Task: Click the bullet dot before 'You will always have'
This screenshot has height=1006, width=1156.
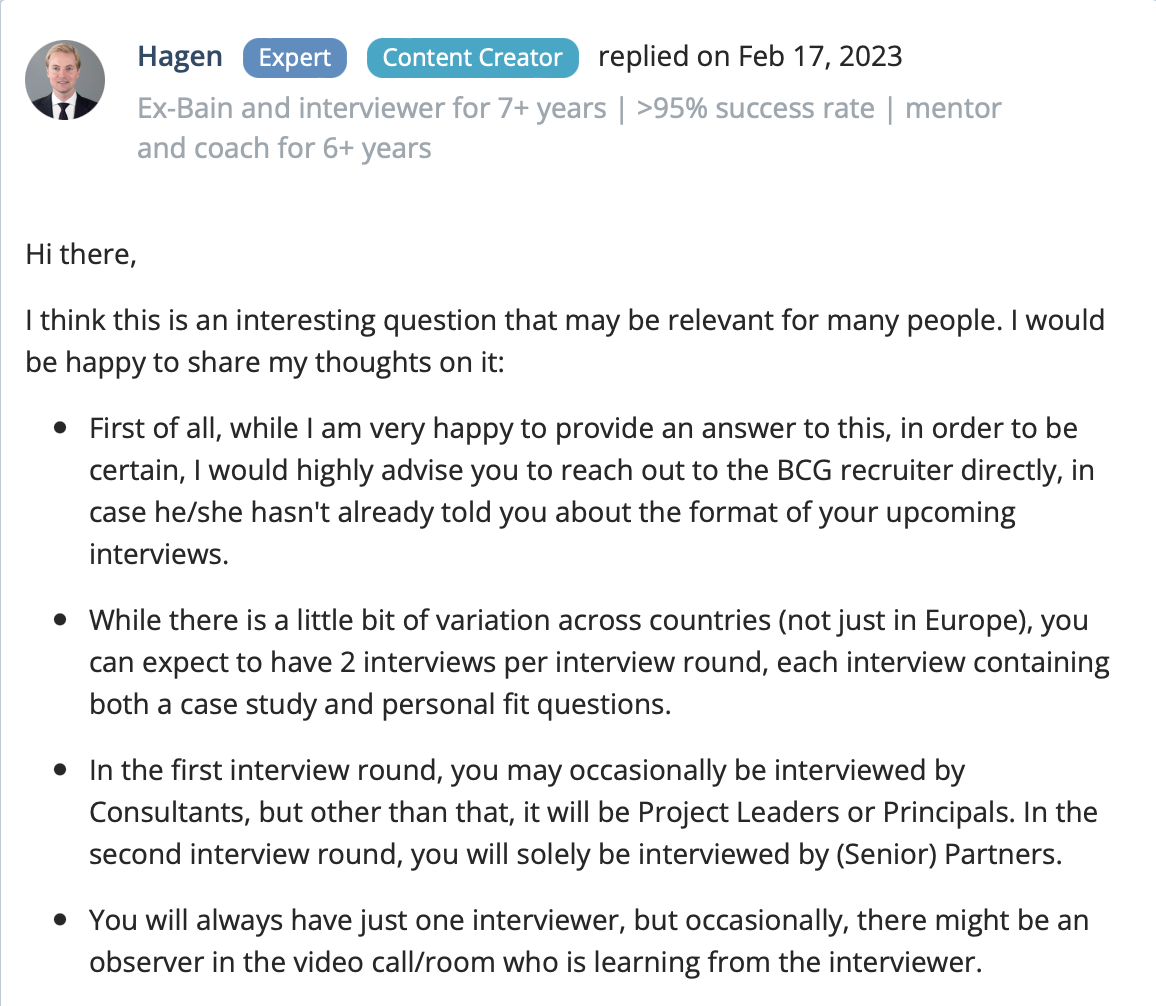Action: (60, 920)
